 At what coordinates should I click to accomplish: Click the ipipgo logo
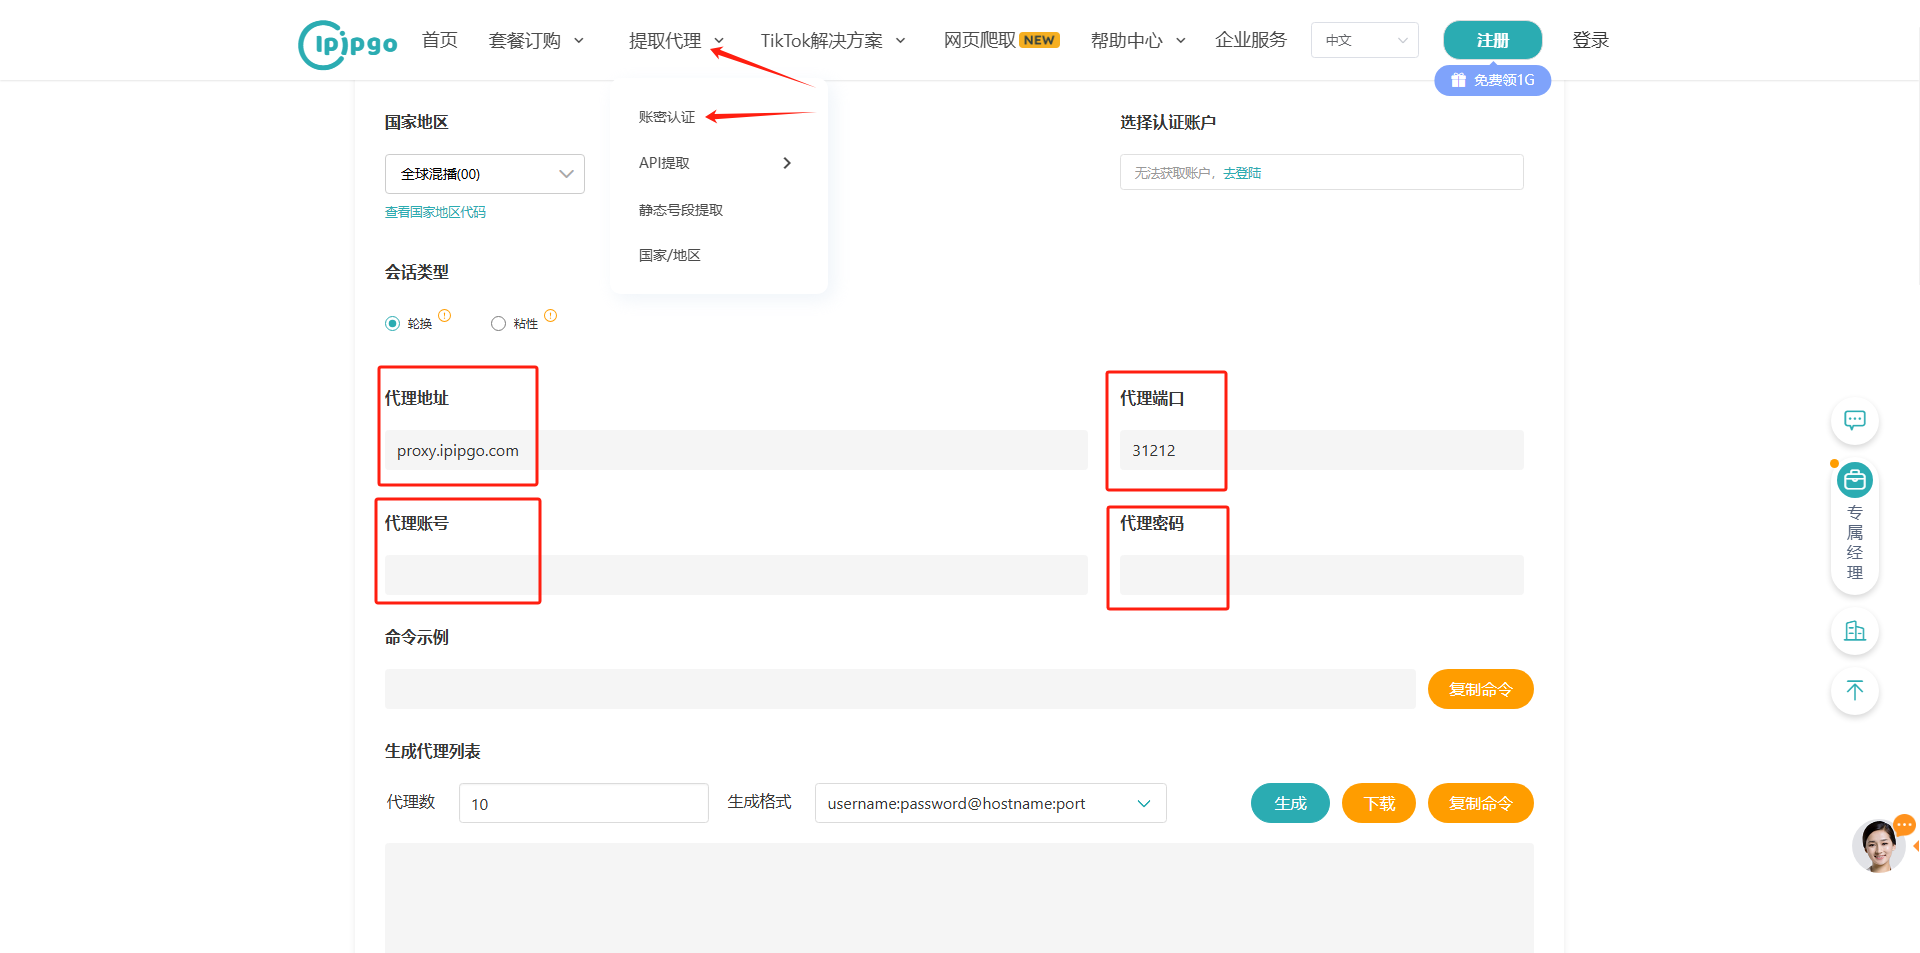point(347,42)
